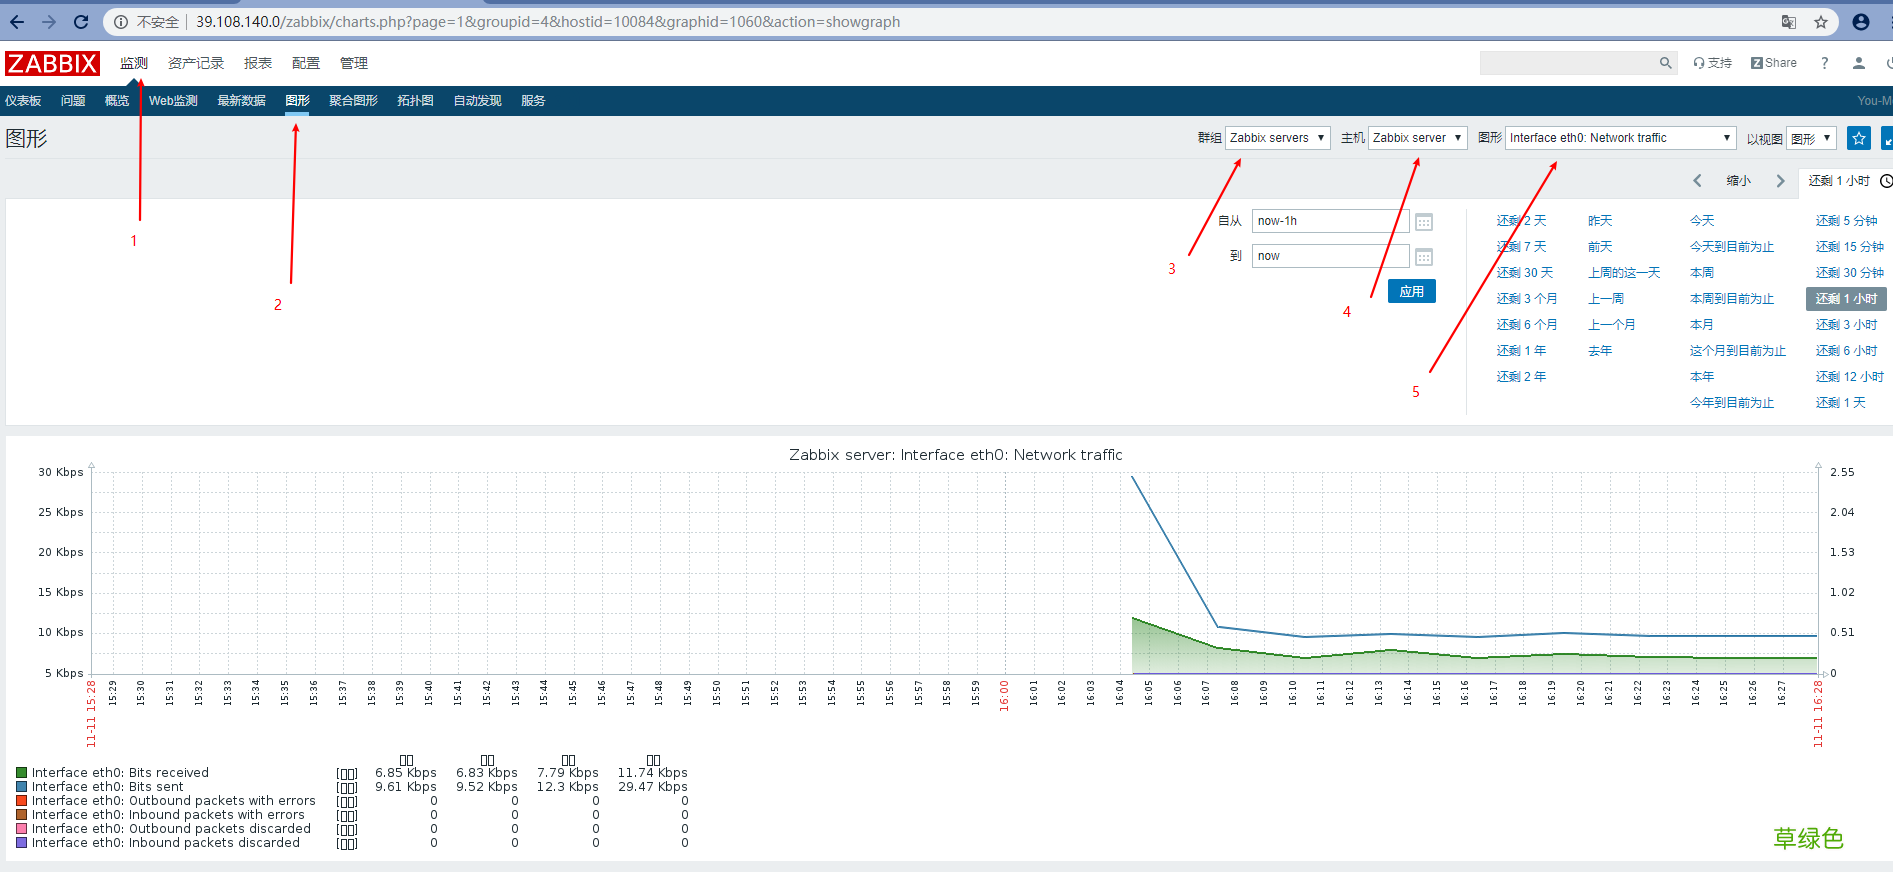
Task: Open calendar picker for the 自从 field
Action: click(1424, 222)
